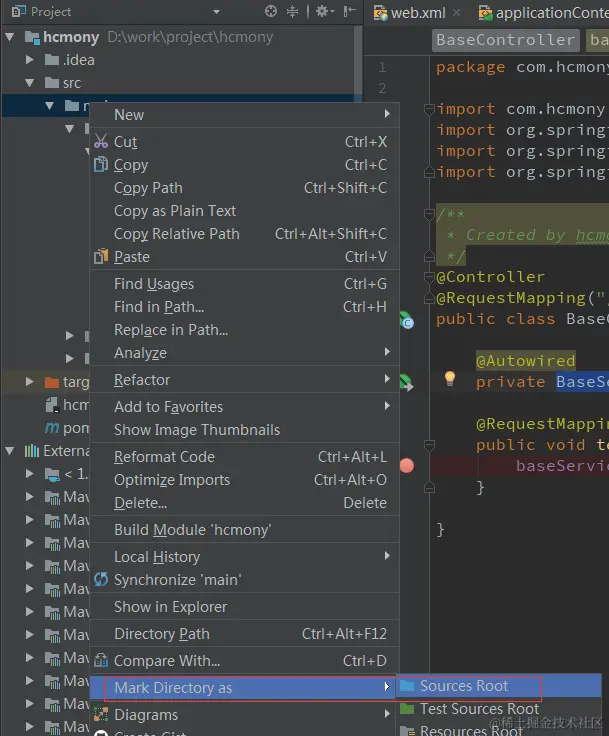609x736 pixels.
Task: Choose Paste from context menu
Action: coord(245,257)
